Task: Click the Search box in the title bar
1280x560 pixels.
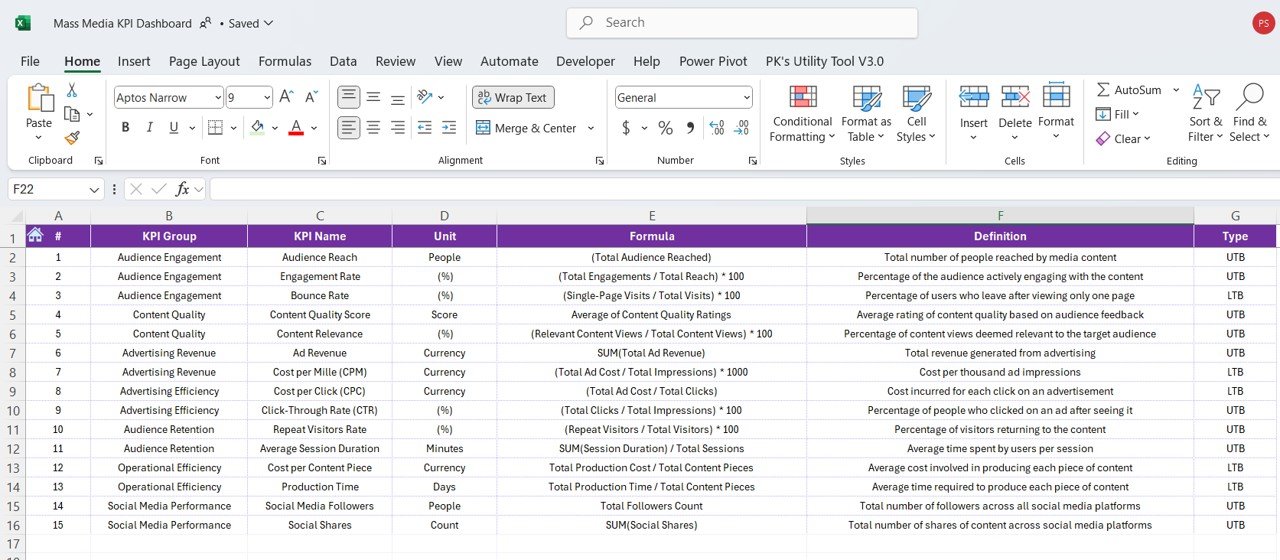Action: [x=742, y=22]
